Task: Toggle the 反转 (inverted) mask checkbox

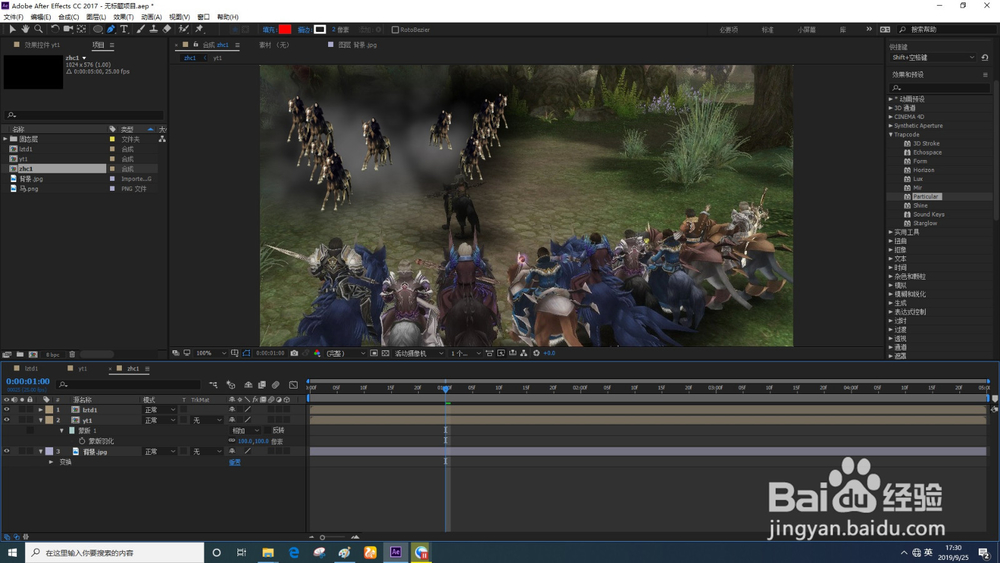Action: pyautogui.click(x=267, y=430)
